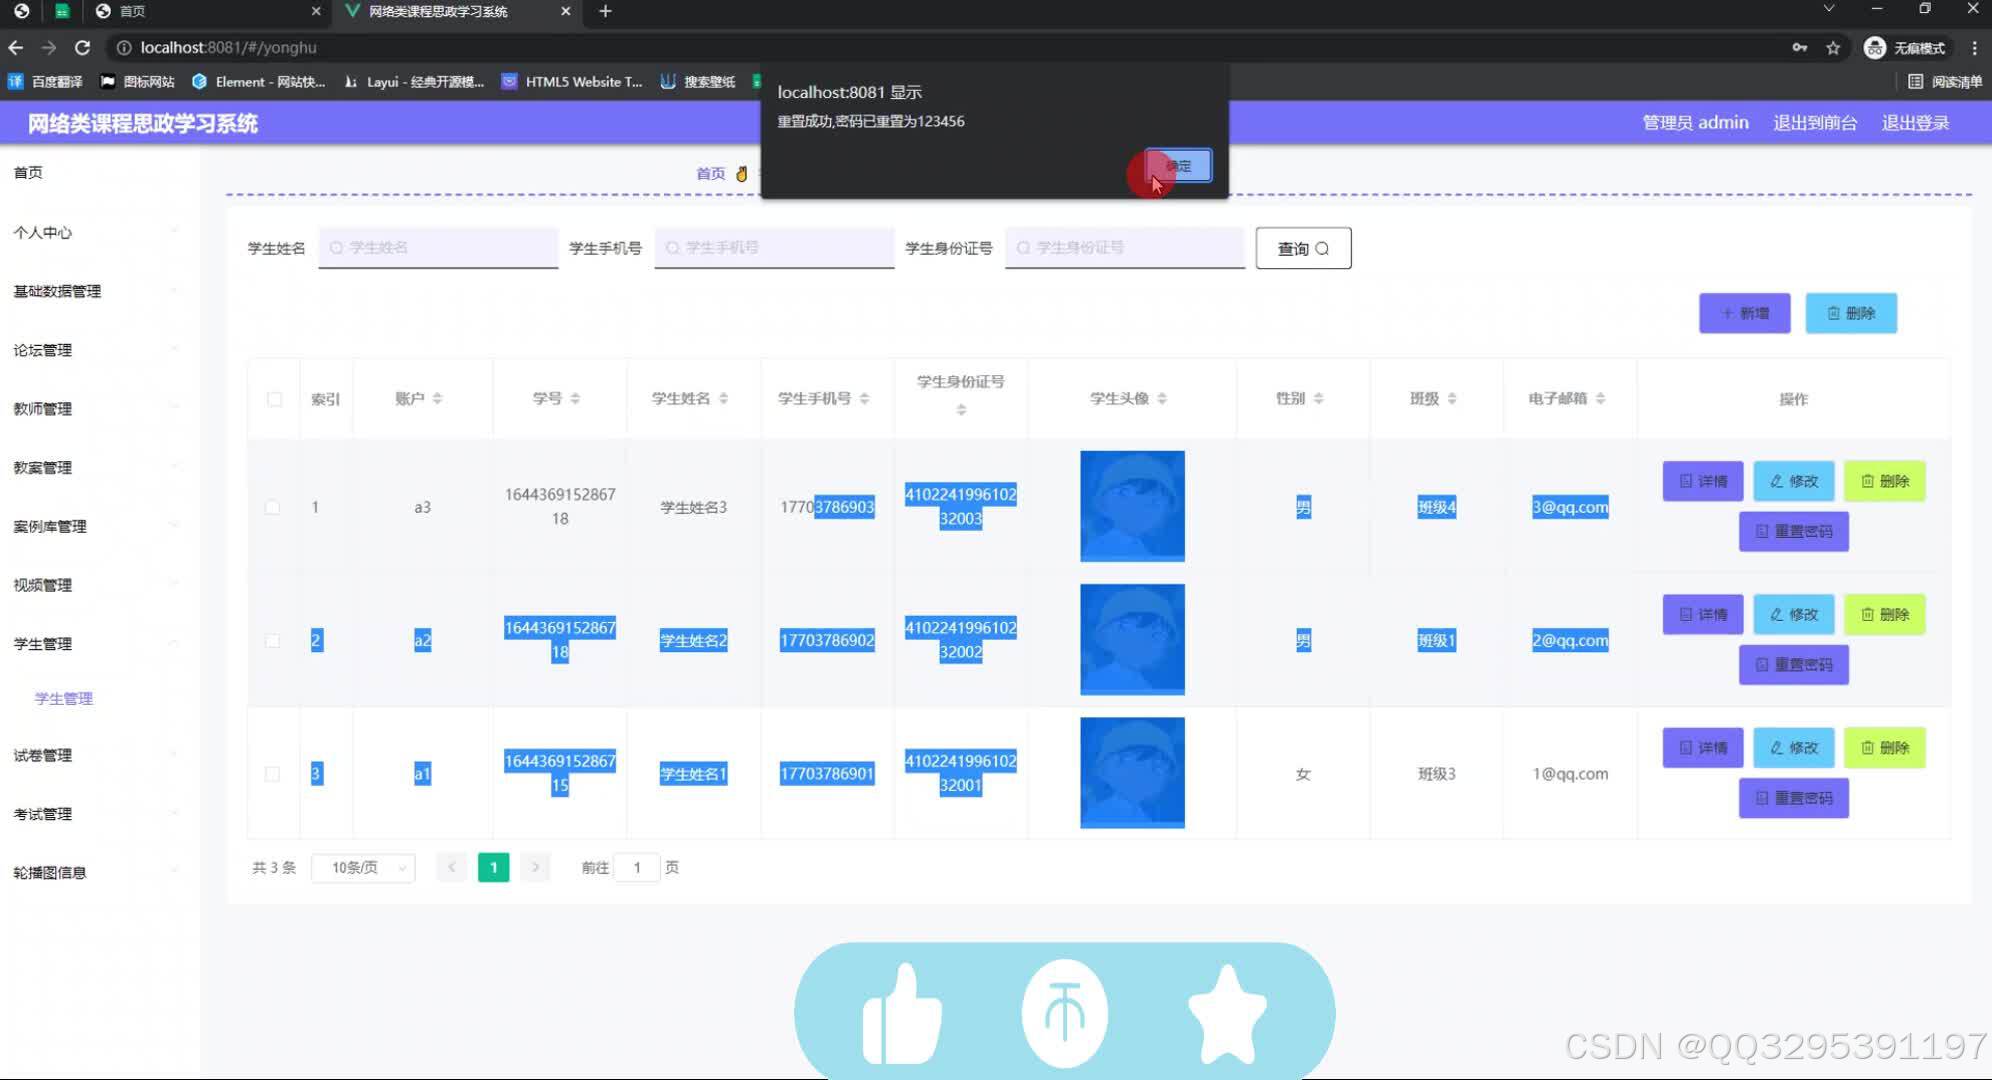
Task: Confirm the alert dialog 确定 button
Action: [1178, 166]
